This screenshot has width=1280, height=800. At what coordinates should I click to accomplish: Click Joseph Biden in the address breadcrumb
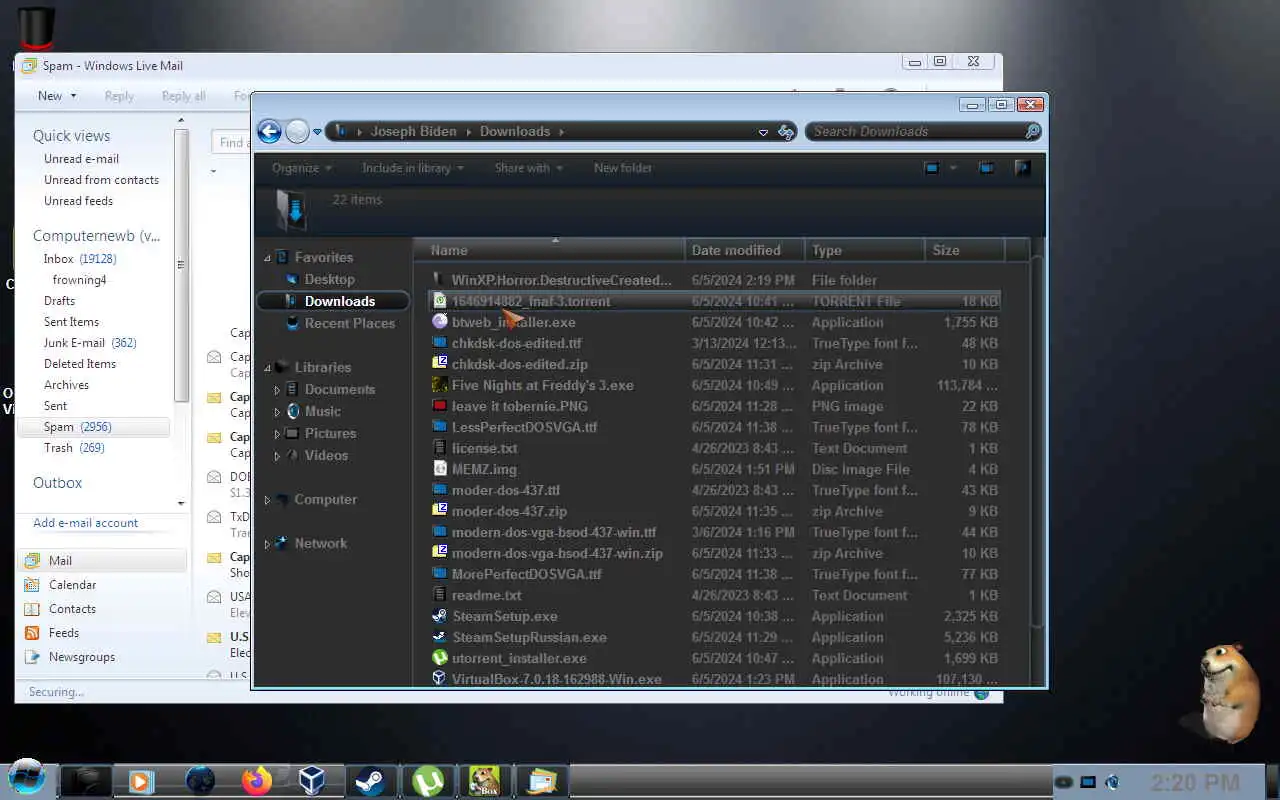pos(414,131)
